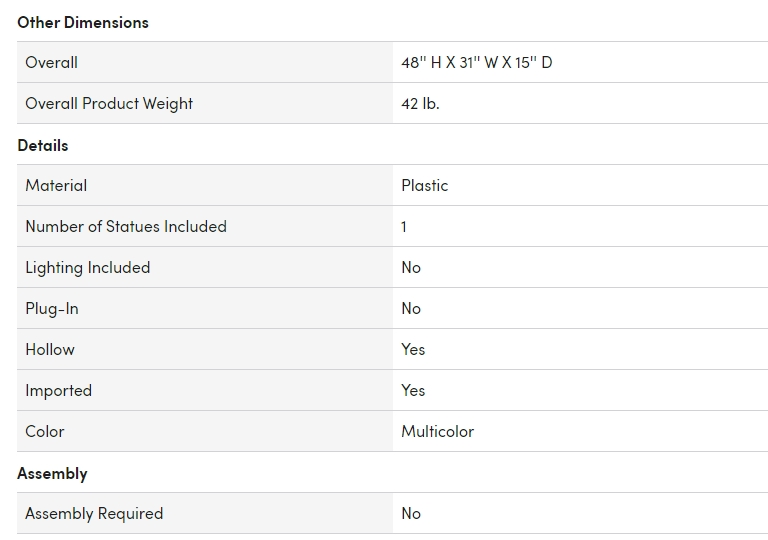Click the No value beside Plug-In
Viewport: 768px width, 540px height.
tap(411, 308)
